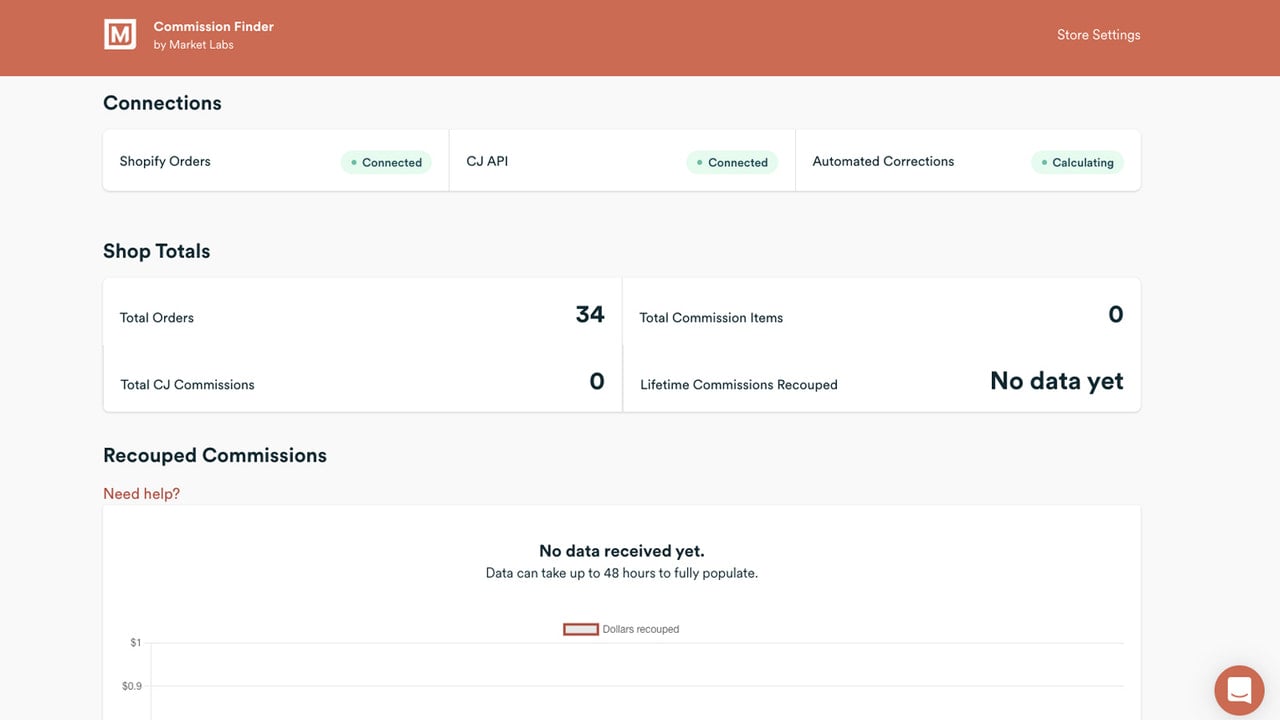Click the Total Orders value 34
The image size is (1280, 720).
pyautogui.click(x=590, y=314)
